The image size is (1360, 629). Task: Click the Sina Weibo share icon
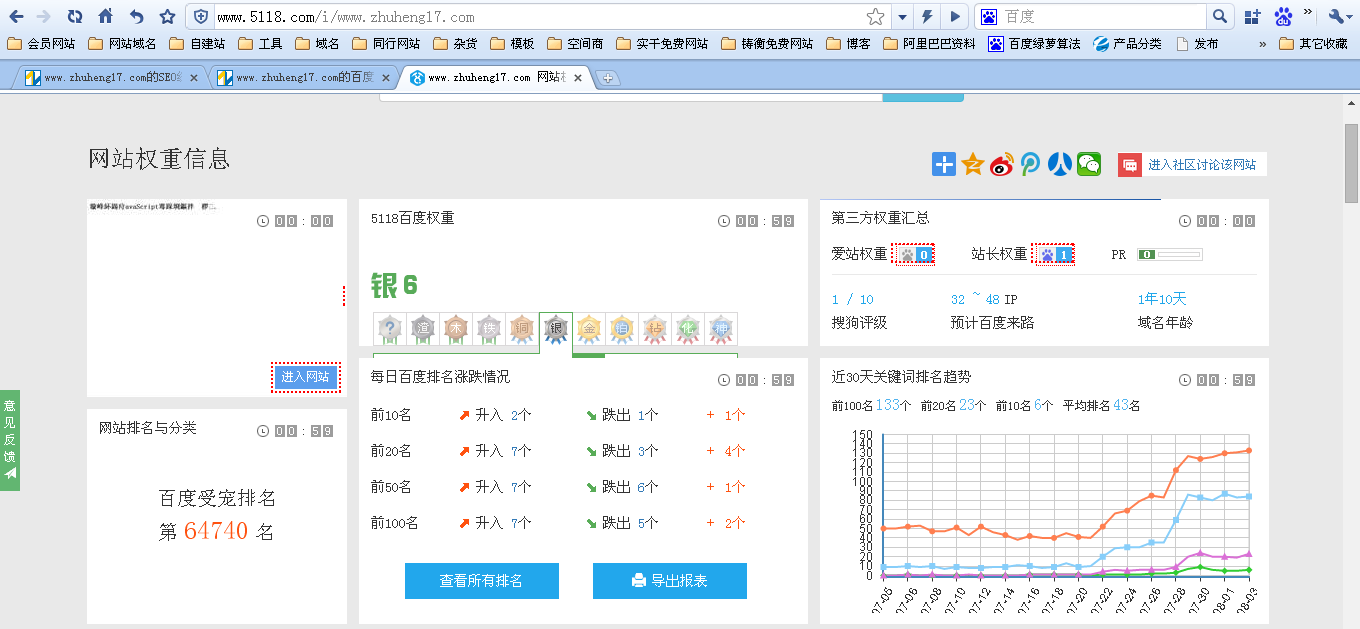1002,165
